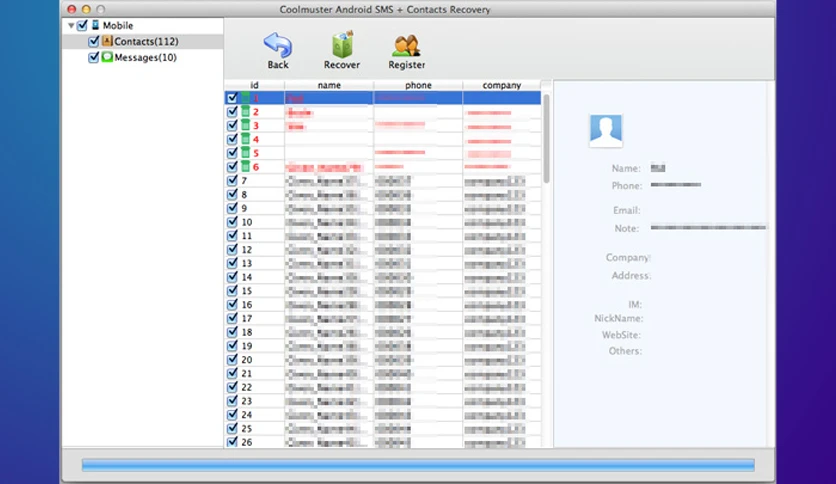
Task: Select id number 14 in the table
Action: 247,277
